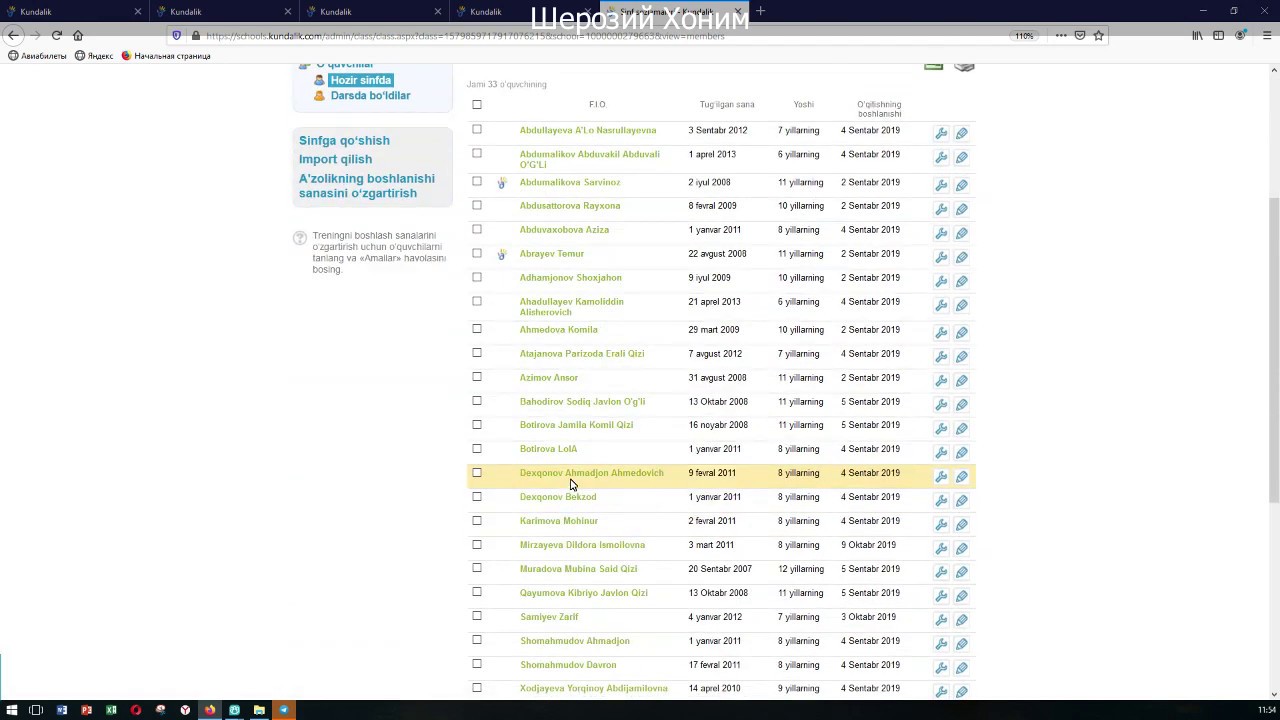Select Hozir sinfda in the sidebar
1280x720 pixels.
361,80
